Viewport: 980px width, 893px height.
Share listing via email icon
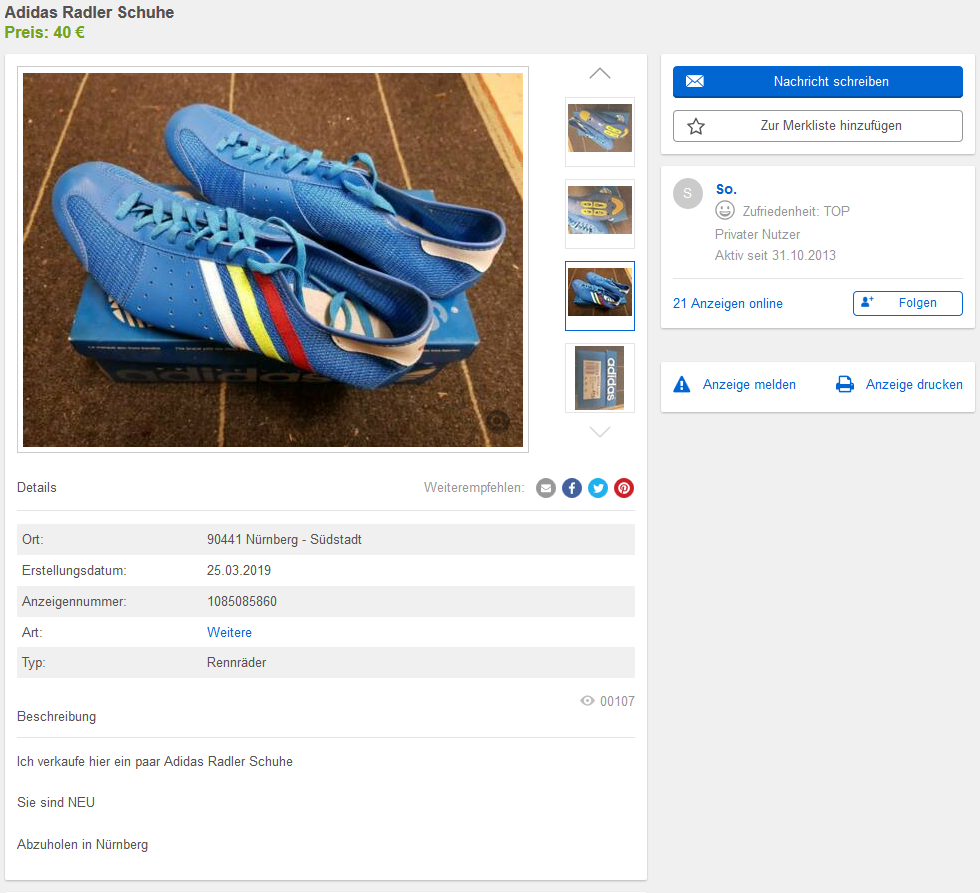pos(546,488)
